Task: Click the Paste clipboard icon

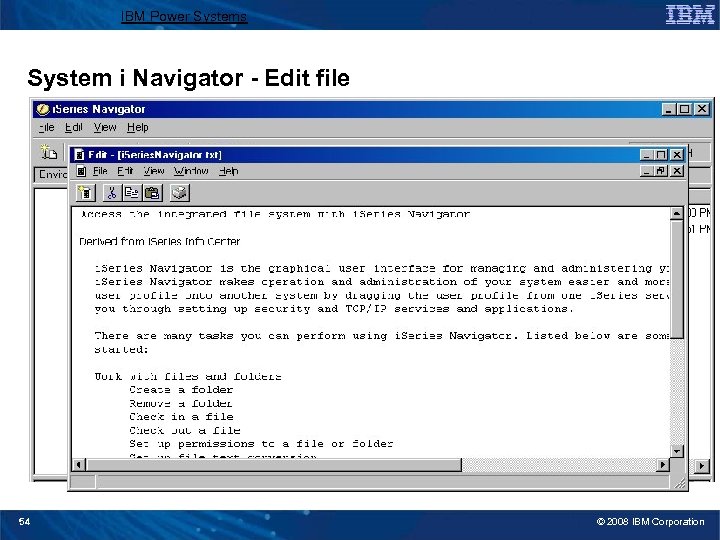Action: [x=152, y=193]
